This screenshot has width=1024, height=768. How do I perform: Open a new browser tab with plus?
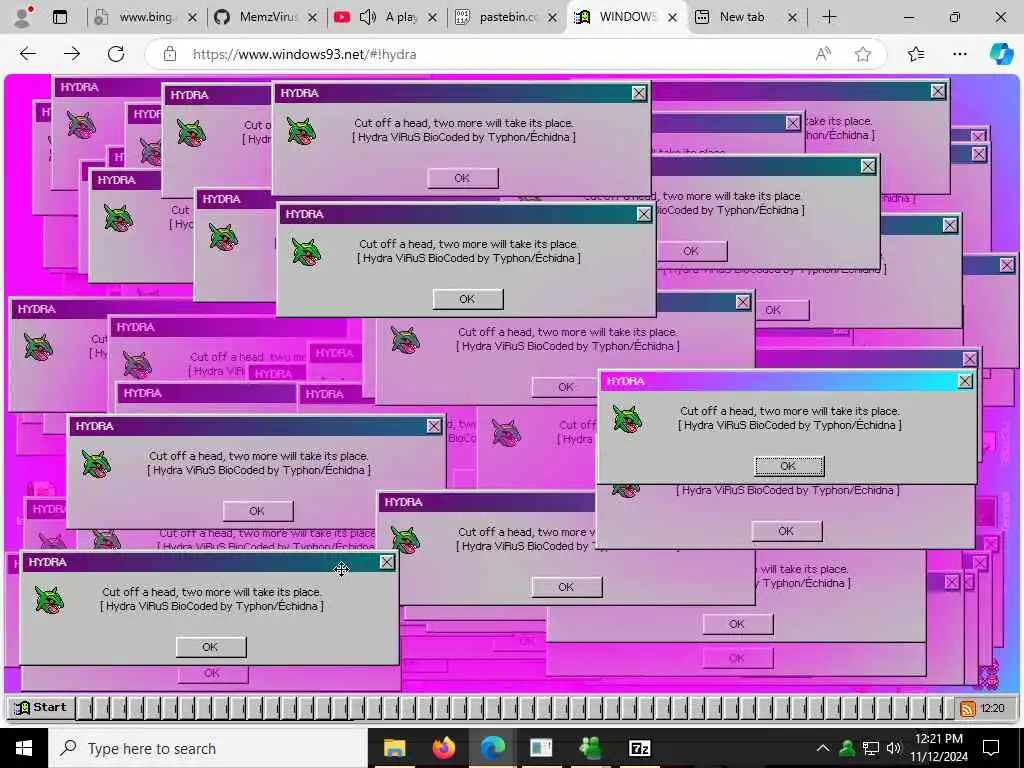point(829,17)
